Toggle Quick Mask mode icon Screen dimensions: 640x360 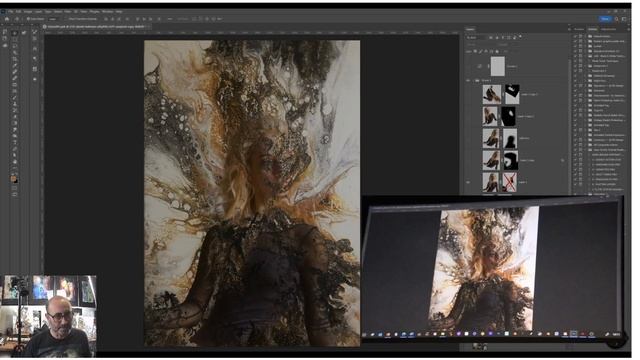click(14, 188)
